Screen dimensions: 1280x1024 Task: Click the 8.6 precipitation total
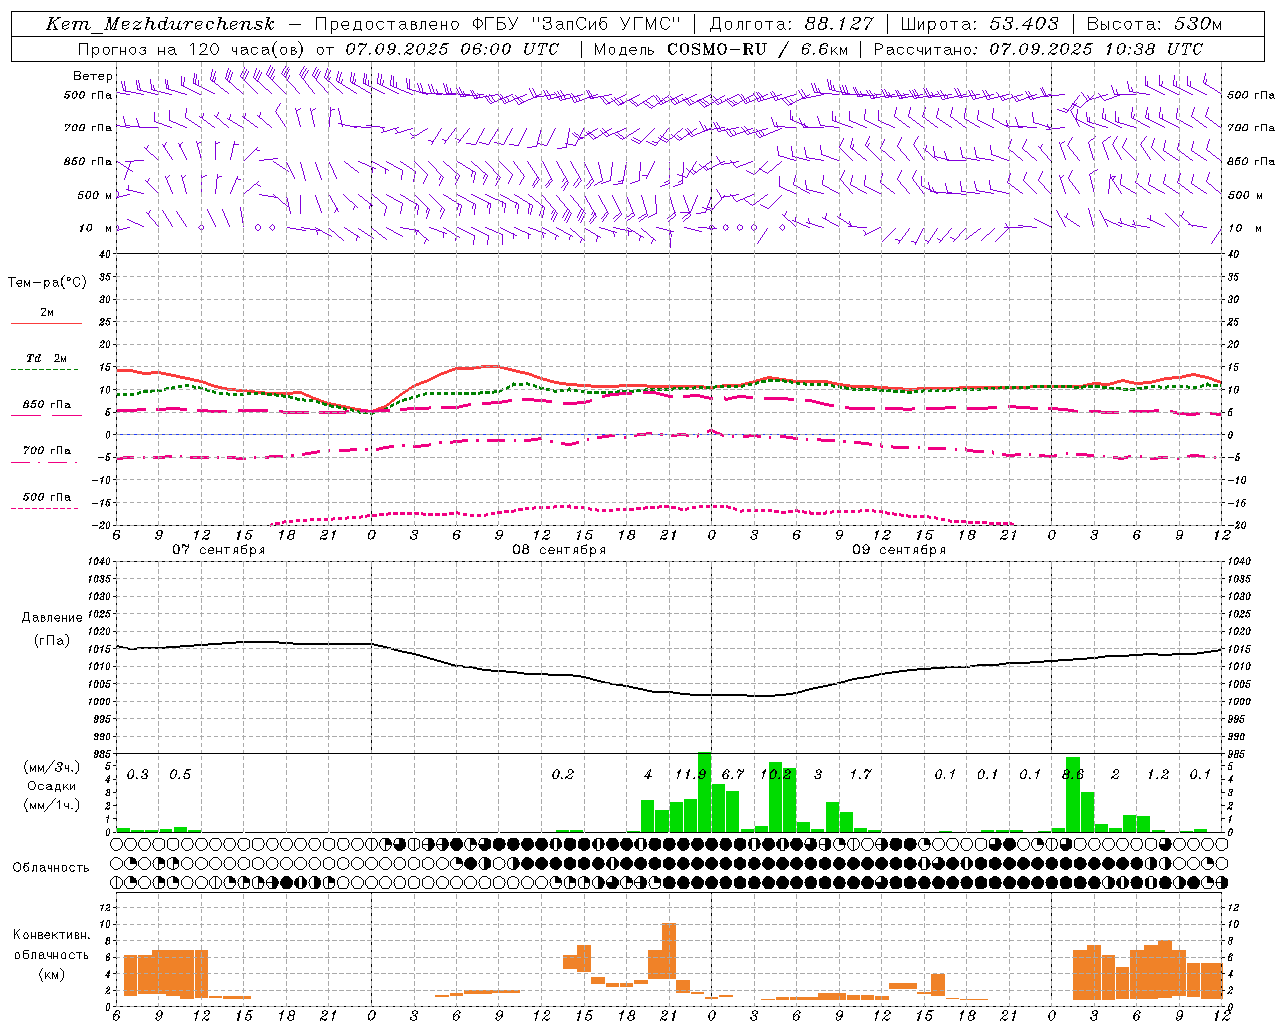pyautogui.click(x=1073, y=775)
